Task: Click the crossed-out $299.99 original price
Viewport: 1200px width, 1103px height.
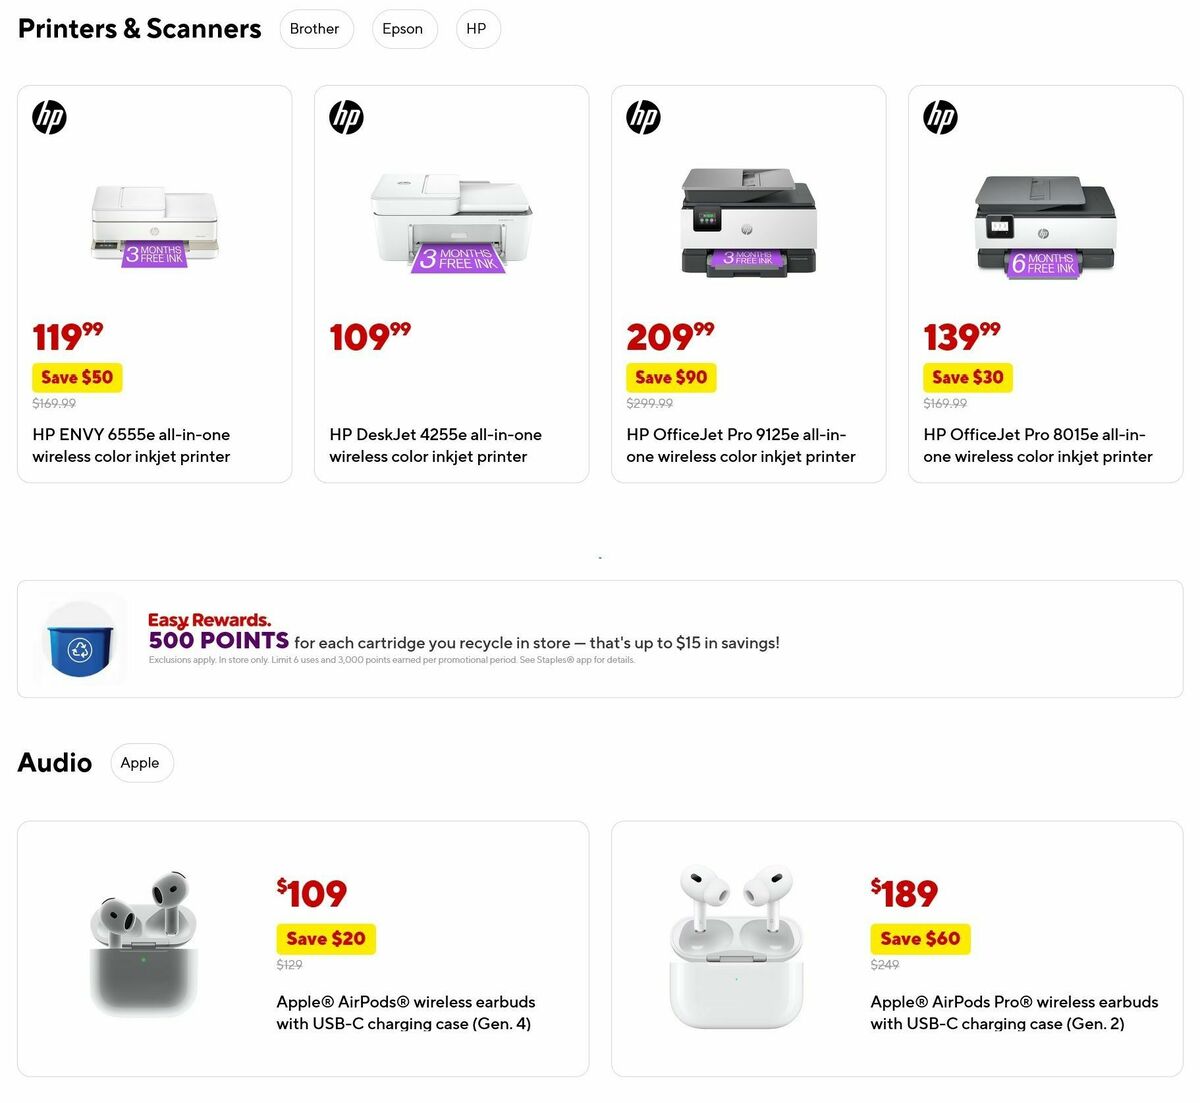Action: (649, 403)
